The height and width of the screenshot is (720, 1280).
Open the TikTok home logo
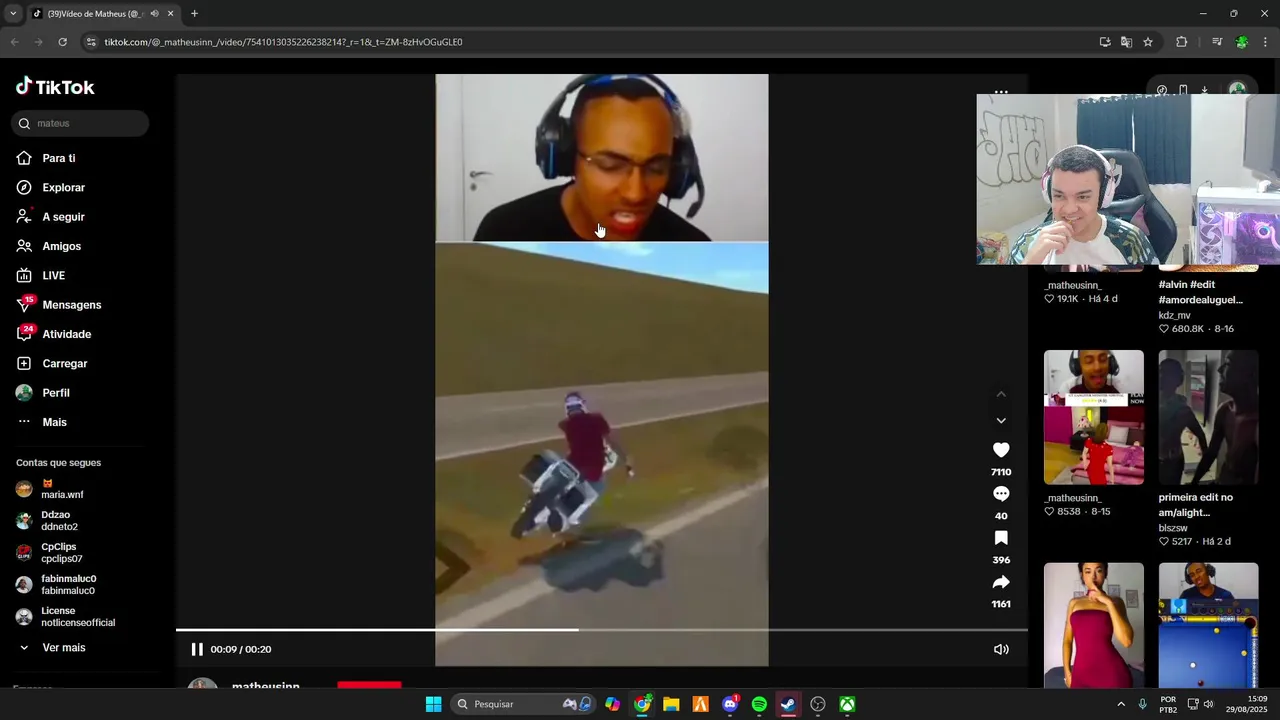pyautogui.click(x=55, y=87)
